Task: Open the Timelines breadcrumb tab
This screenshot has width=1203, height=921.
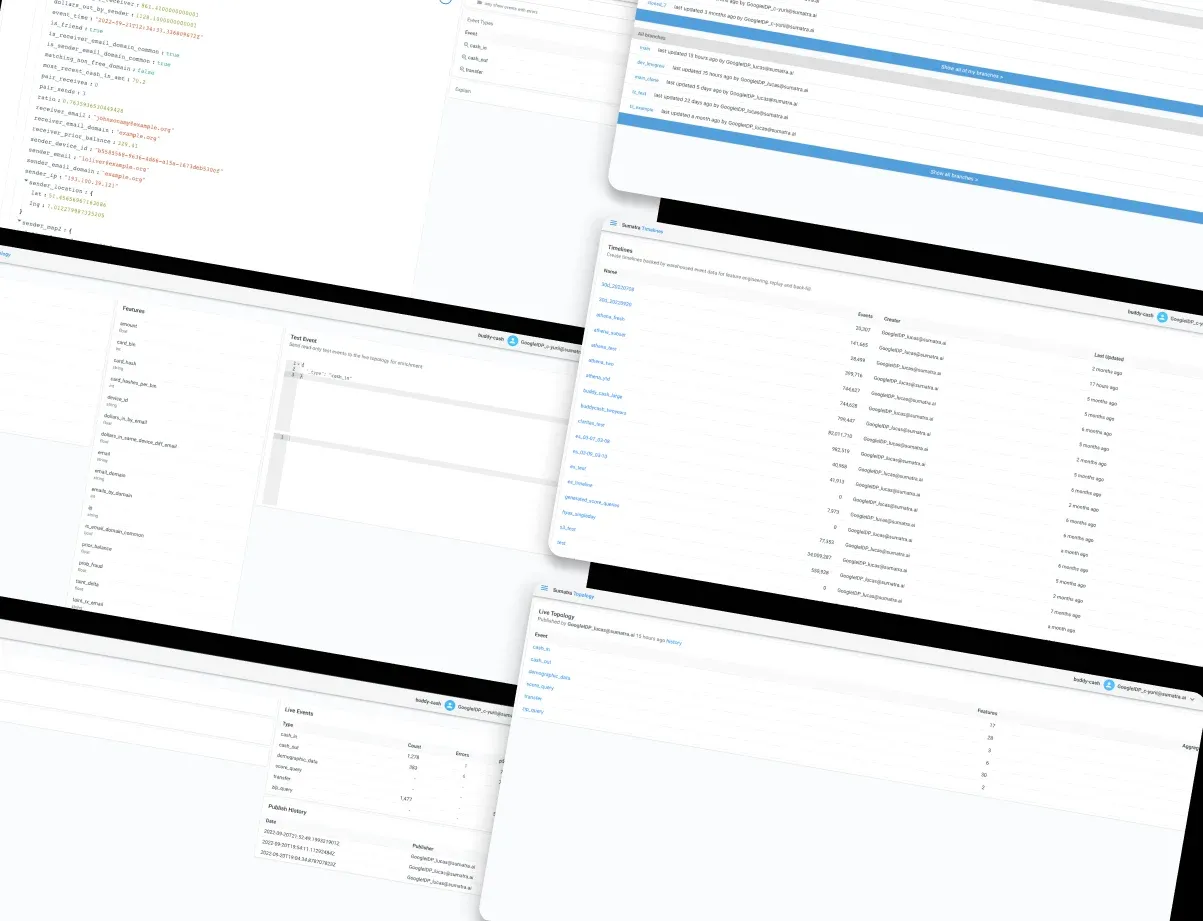Action: point(652,229)
